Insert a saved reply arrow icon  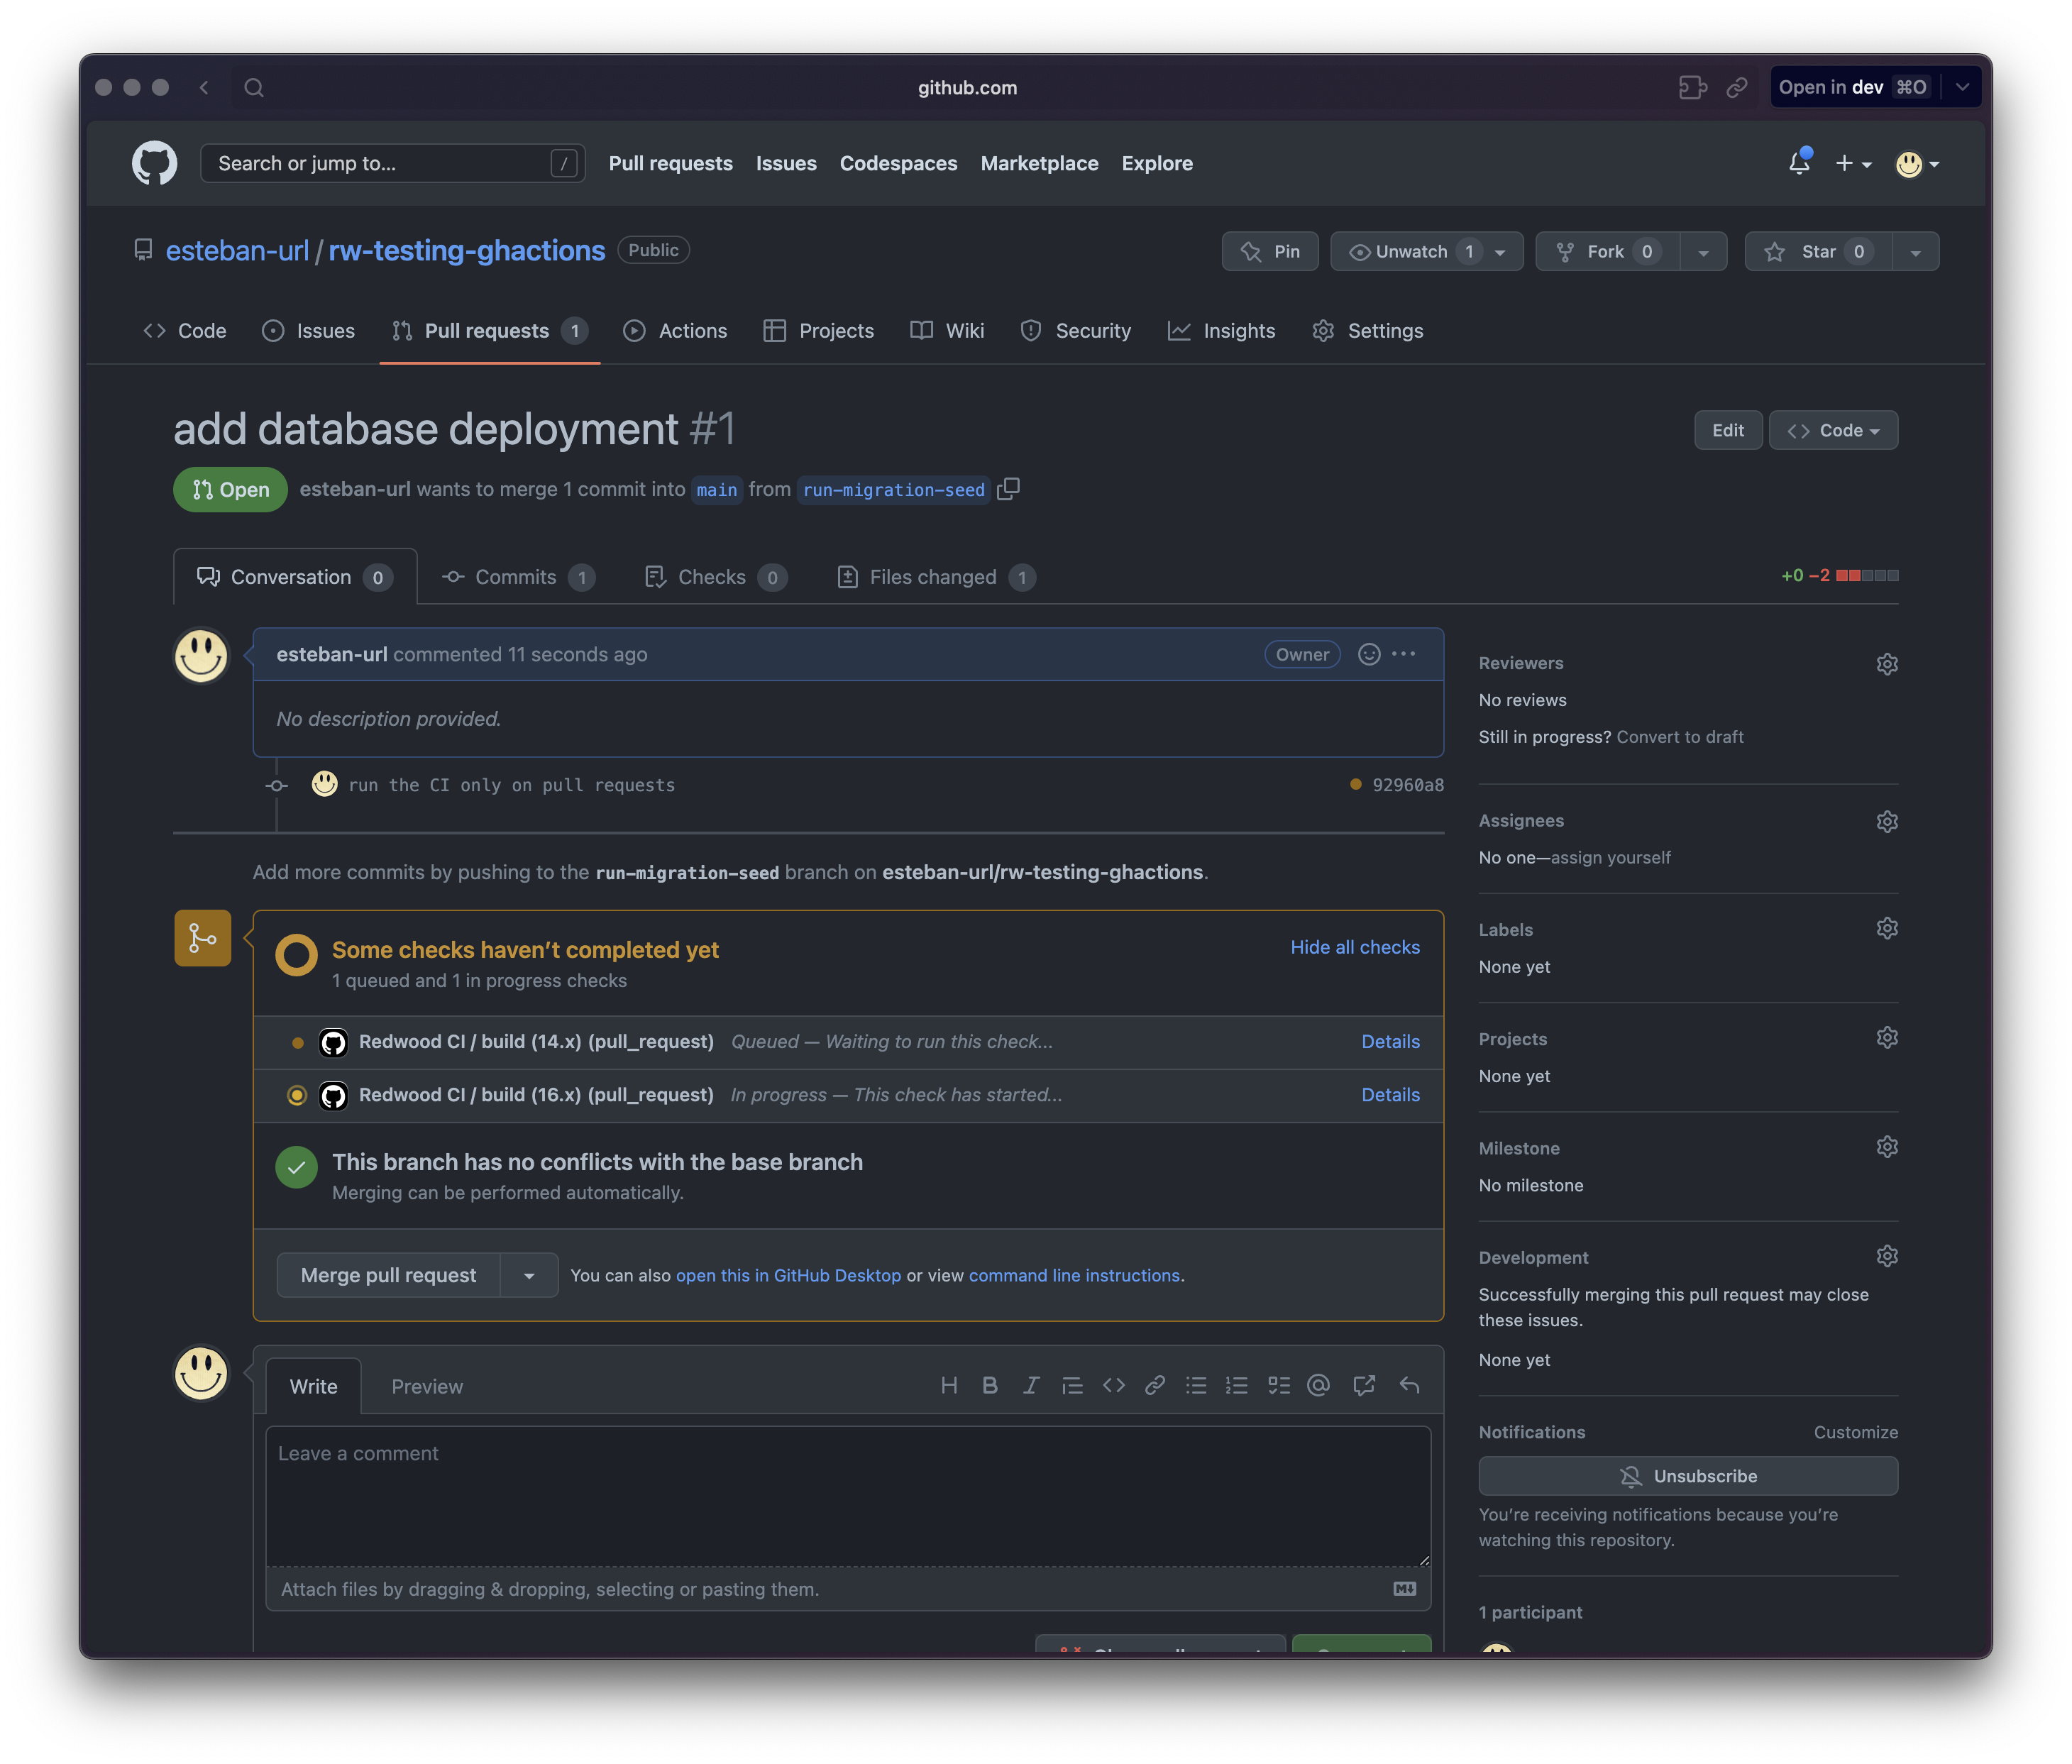pyautogui.click(x=1409, y=1385)
